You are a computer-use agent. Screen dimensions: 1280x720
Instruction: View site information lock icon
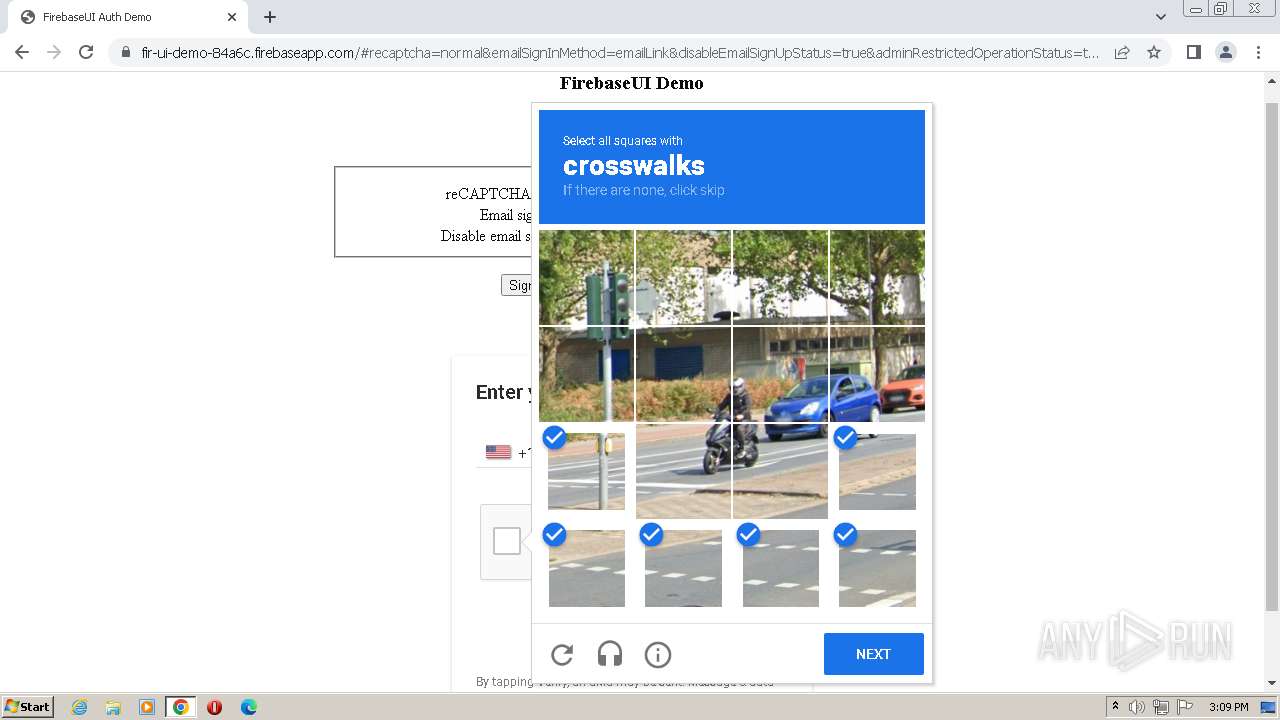[x=125, y=52]
